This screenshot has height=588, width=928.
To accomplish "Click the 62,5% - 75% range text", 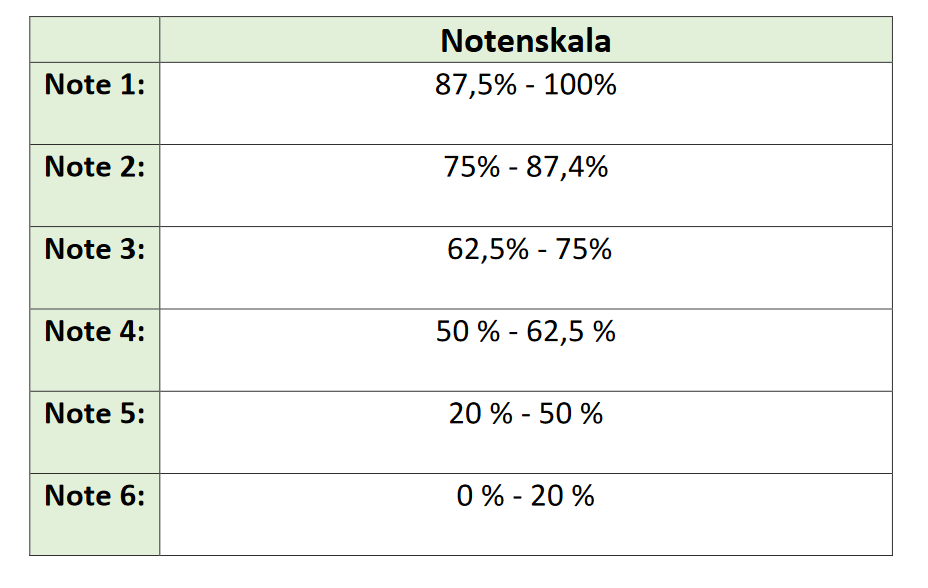I will (x=529, y=249).
